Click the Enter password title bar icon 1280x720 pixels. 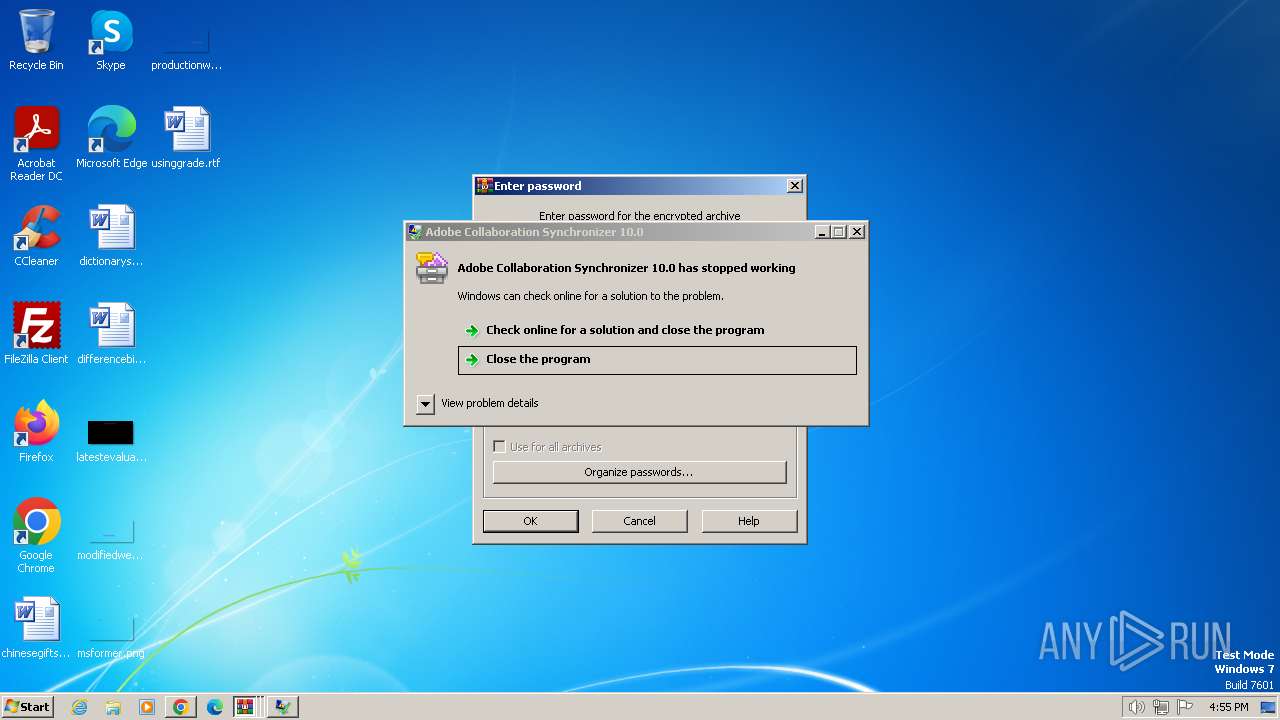click(484, 186)
